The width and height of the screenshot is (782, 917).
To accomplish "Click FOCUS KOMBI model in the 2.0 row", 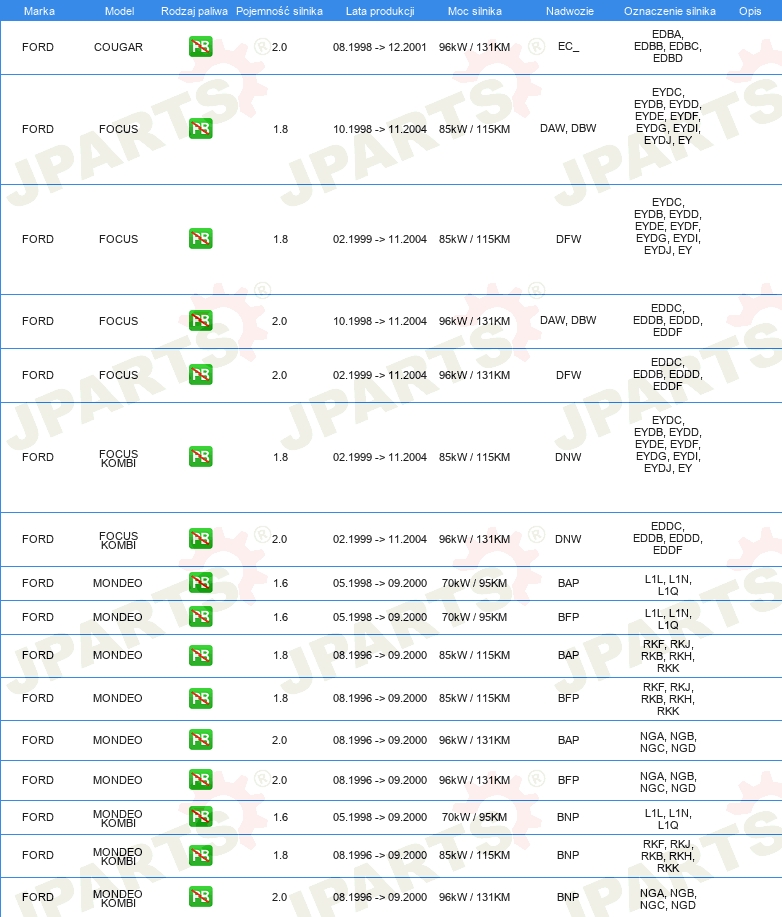I will 119,540.
